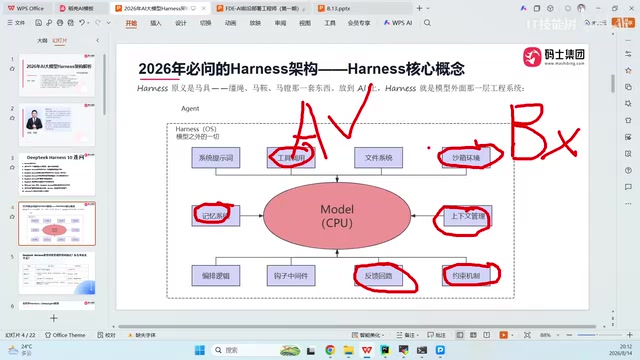The height and width of the screenshot is (360, 640).
Task: Switch to the FDE-AI document tab
Action: coord(261,8)
